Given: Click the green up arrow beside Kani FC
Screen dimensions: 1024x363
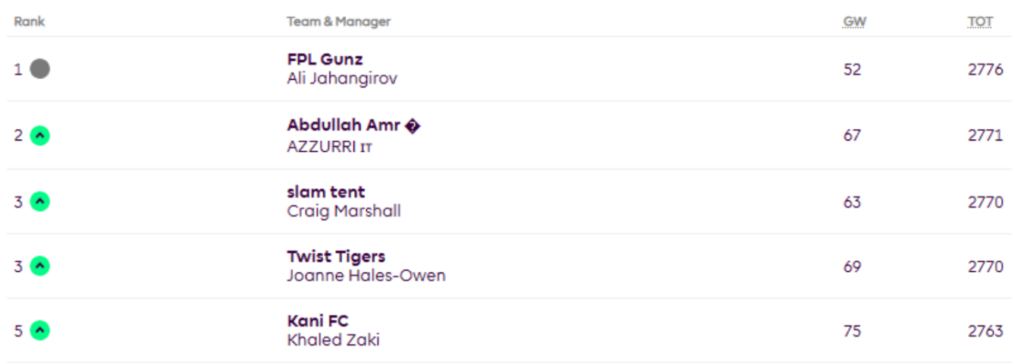Looking at the screenshot, I should click(40, 331).
